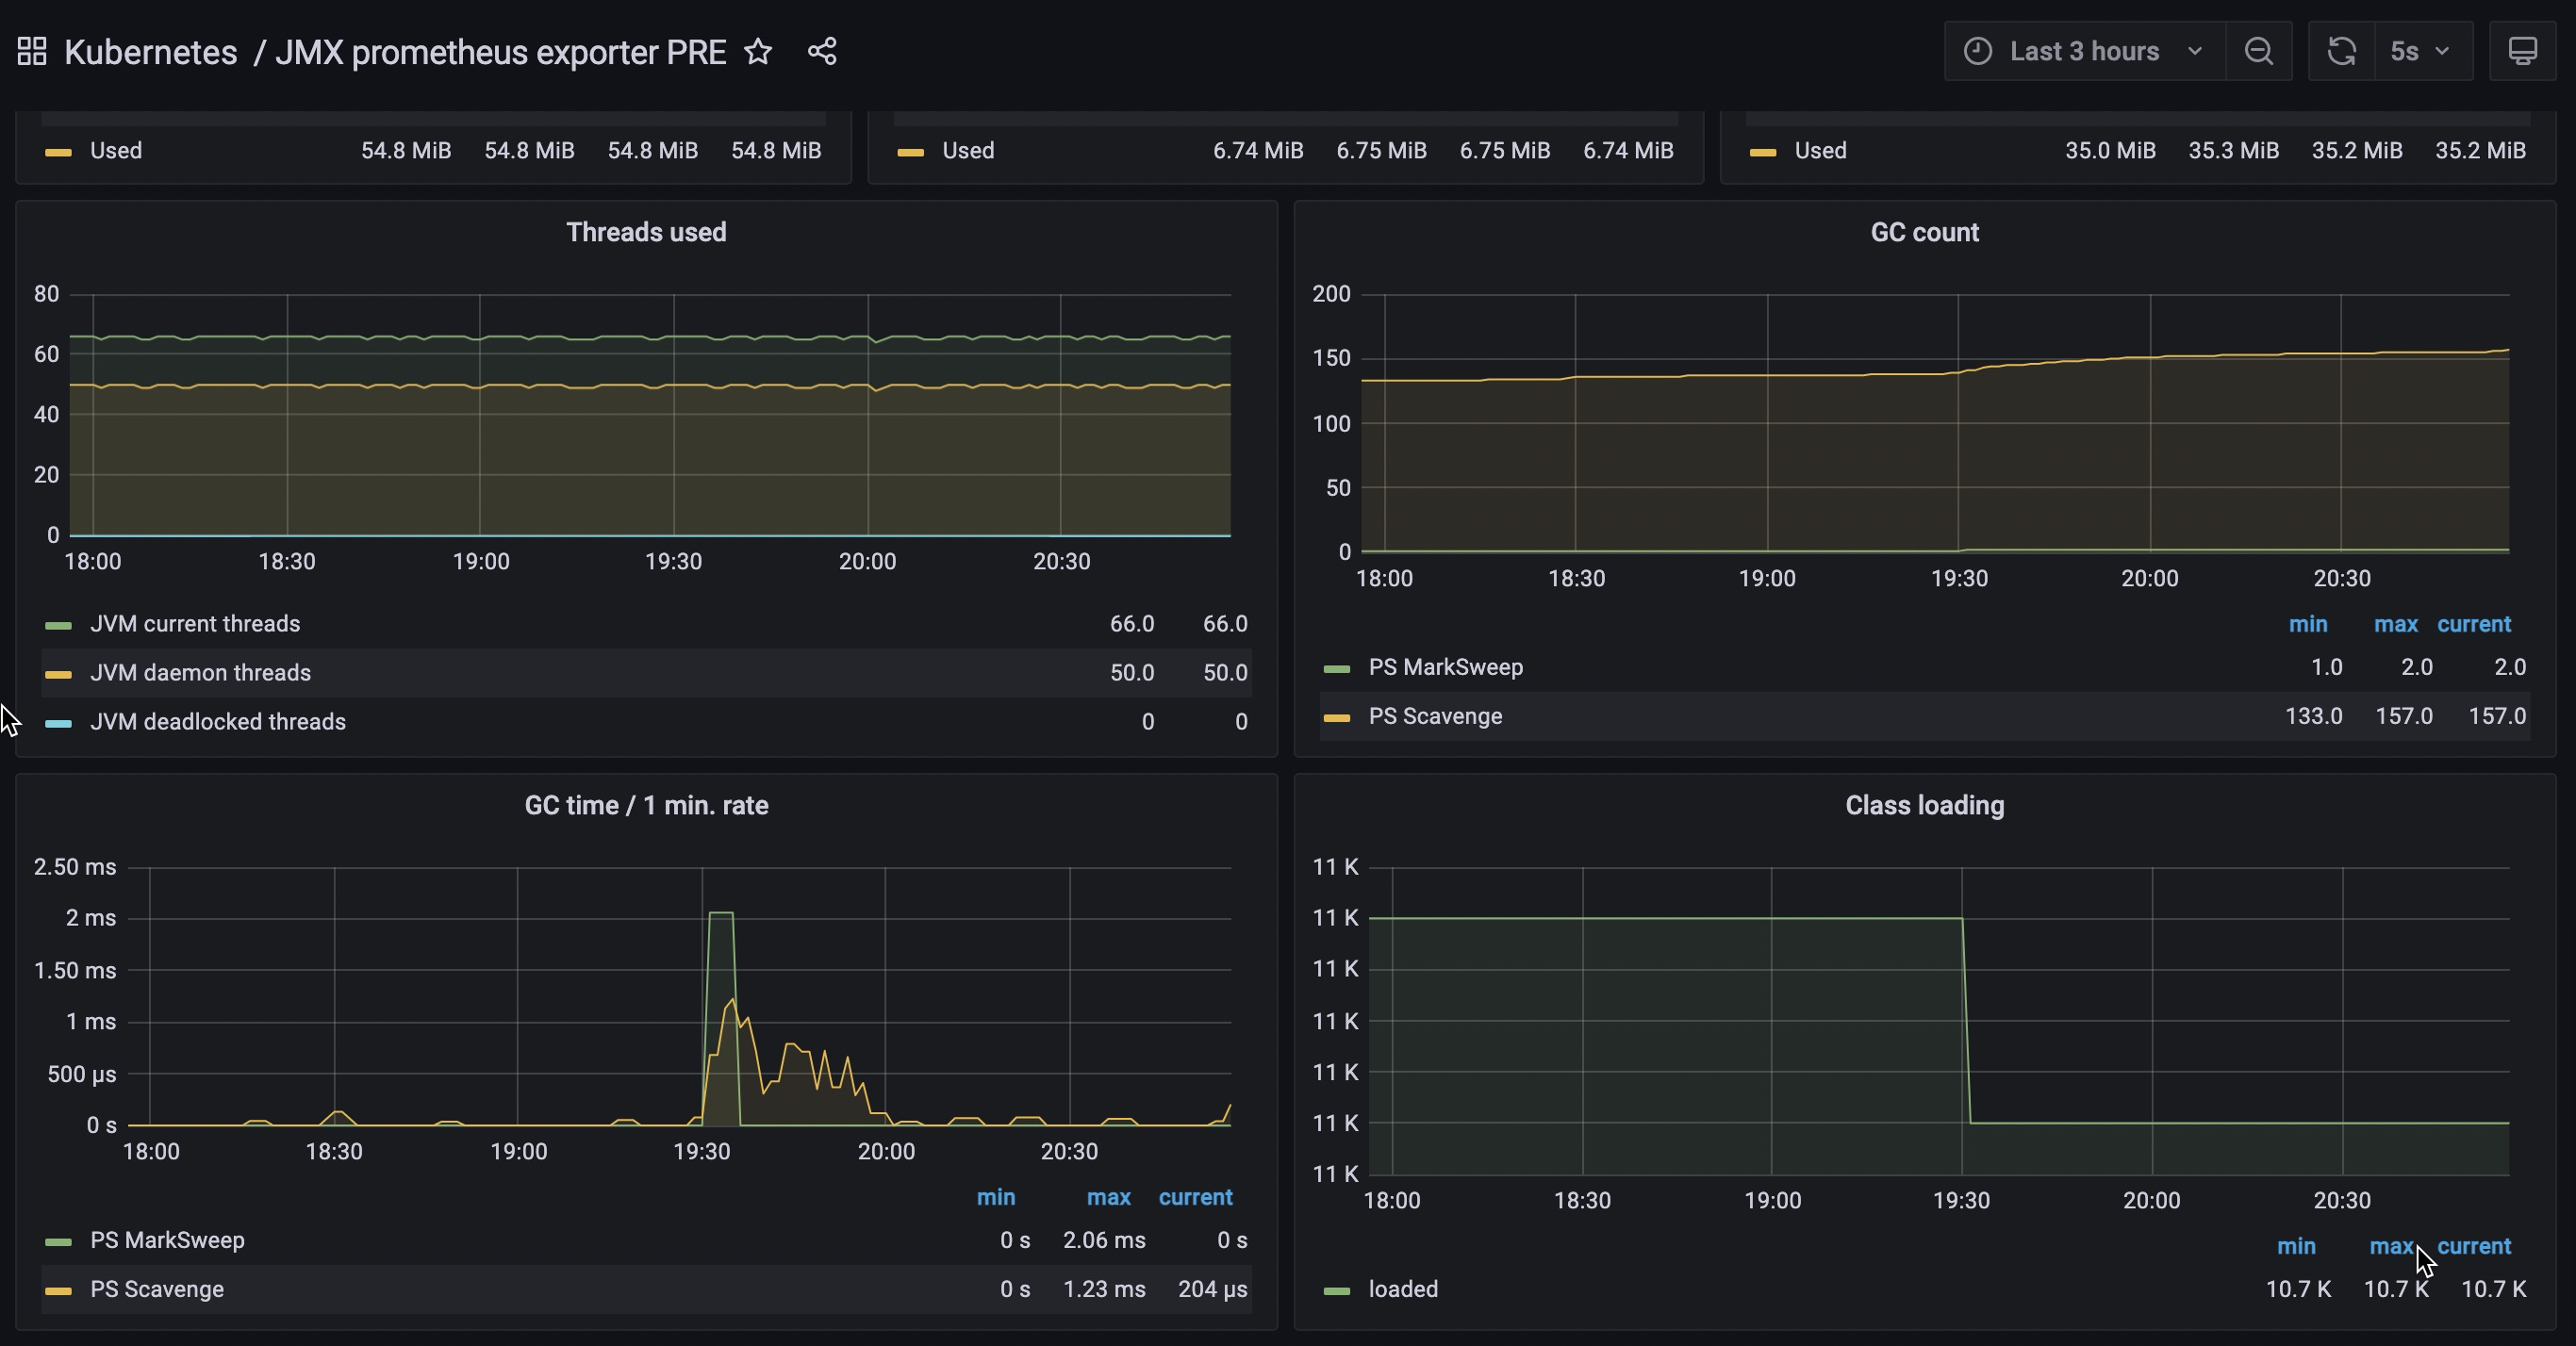Click the Kubernetes folder breadcrumb link
The width and height of the screenshot is (2576, 1346).
[x=150, y=51]
